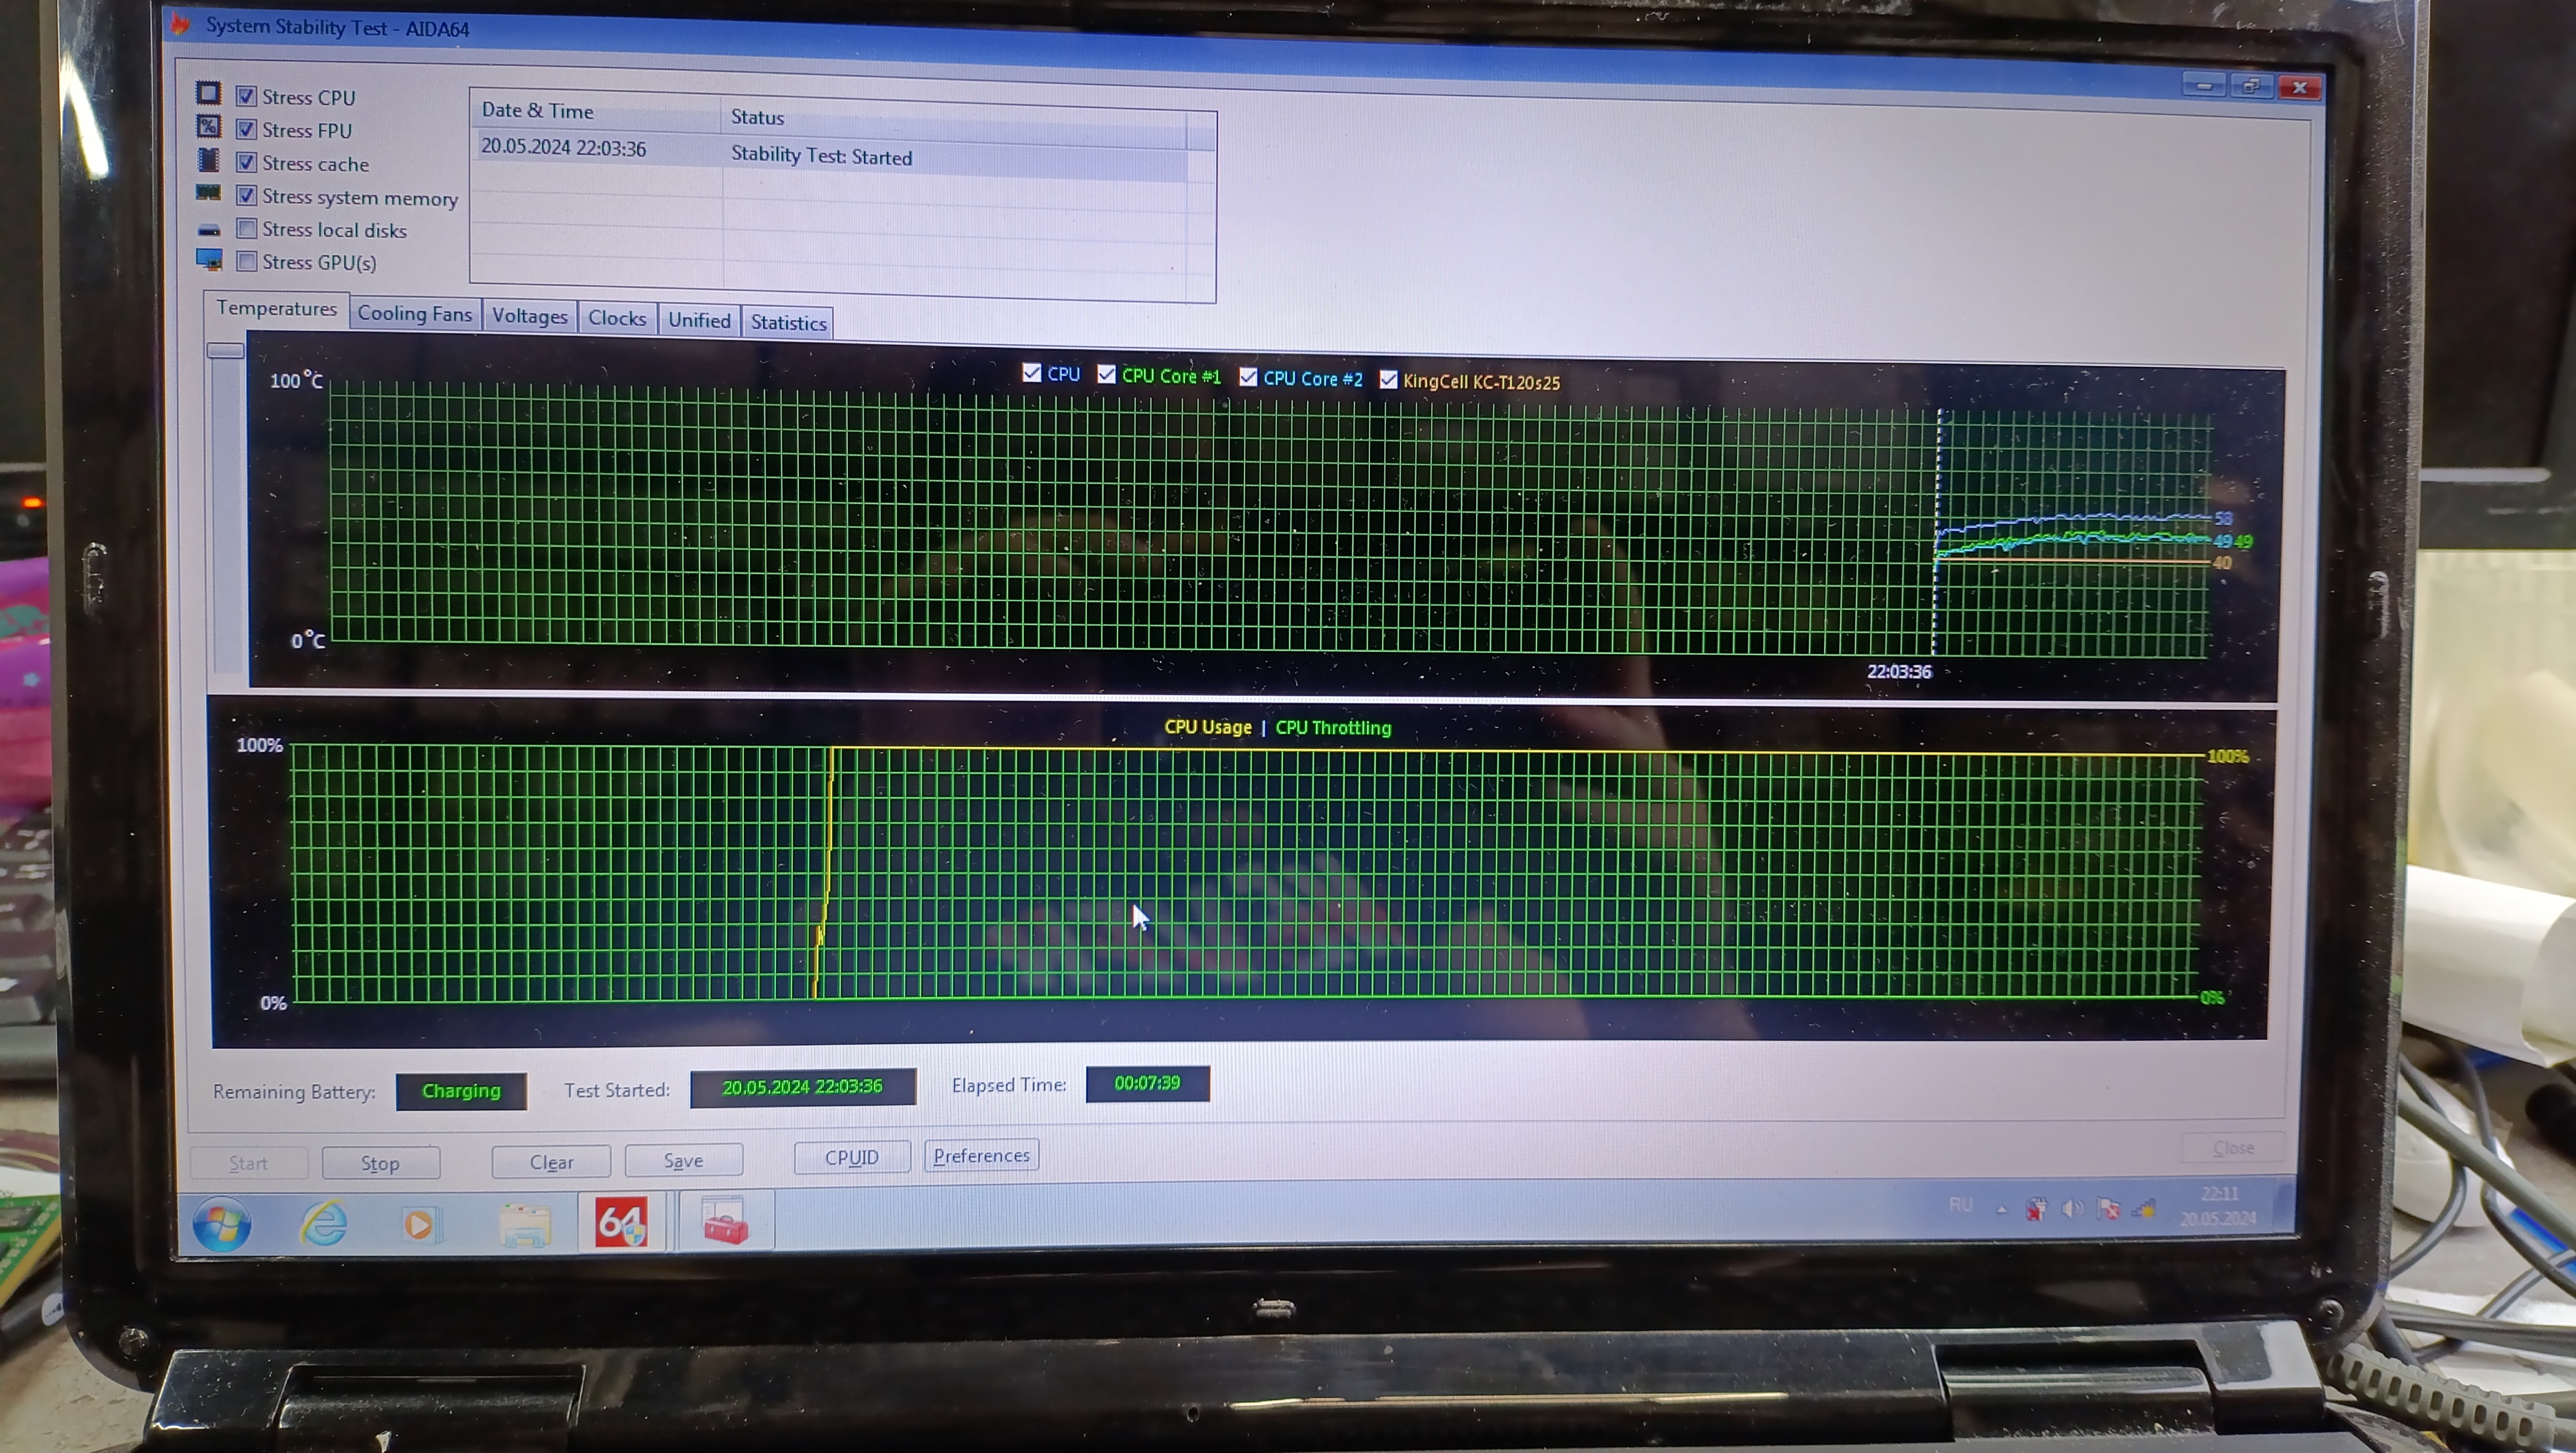Screen dimensions: 2576x1453
Task: Click the Test Started '20.05.2024 22:03:36' field
Action: coord(803,1087)
